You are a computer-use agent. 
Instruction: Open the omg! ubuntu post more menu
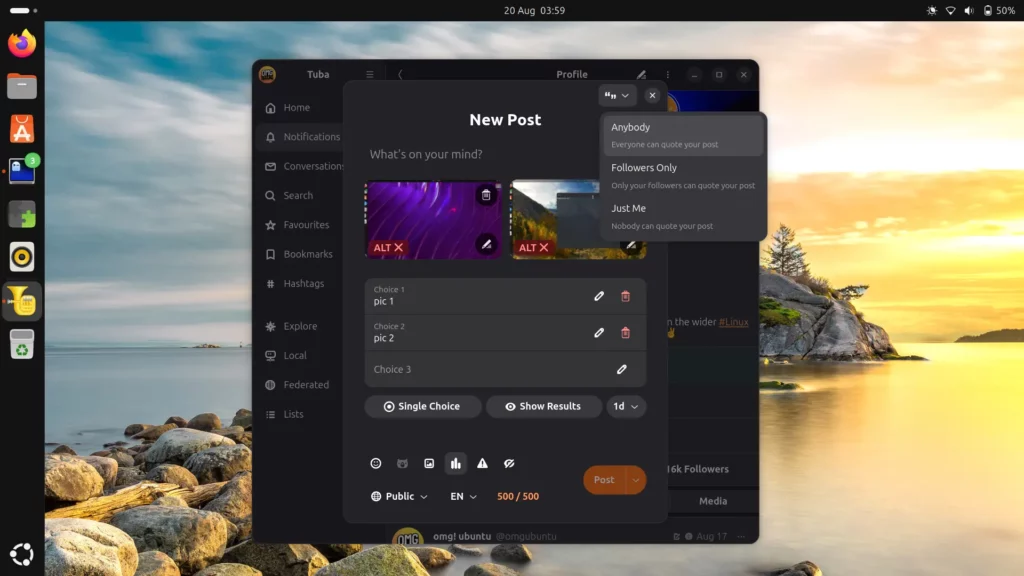741,536
